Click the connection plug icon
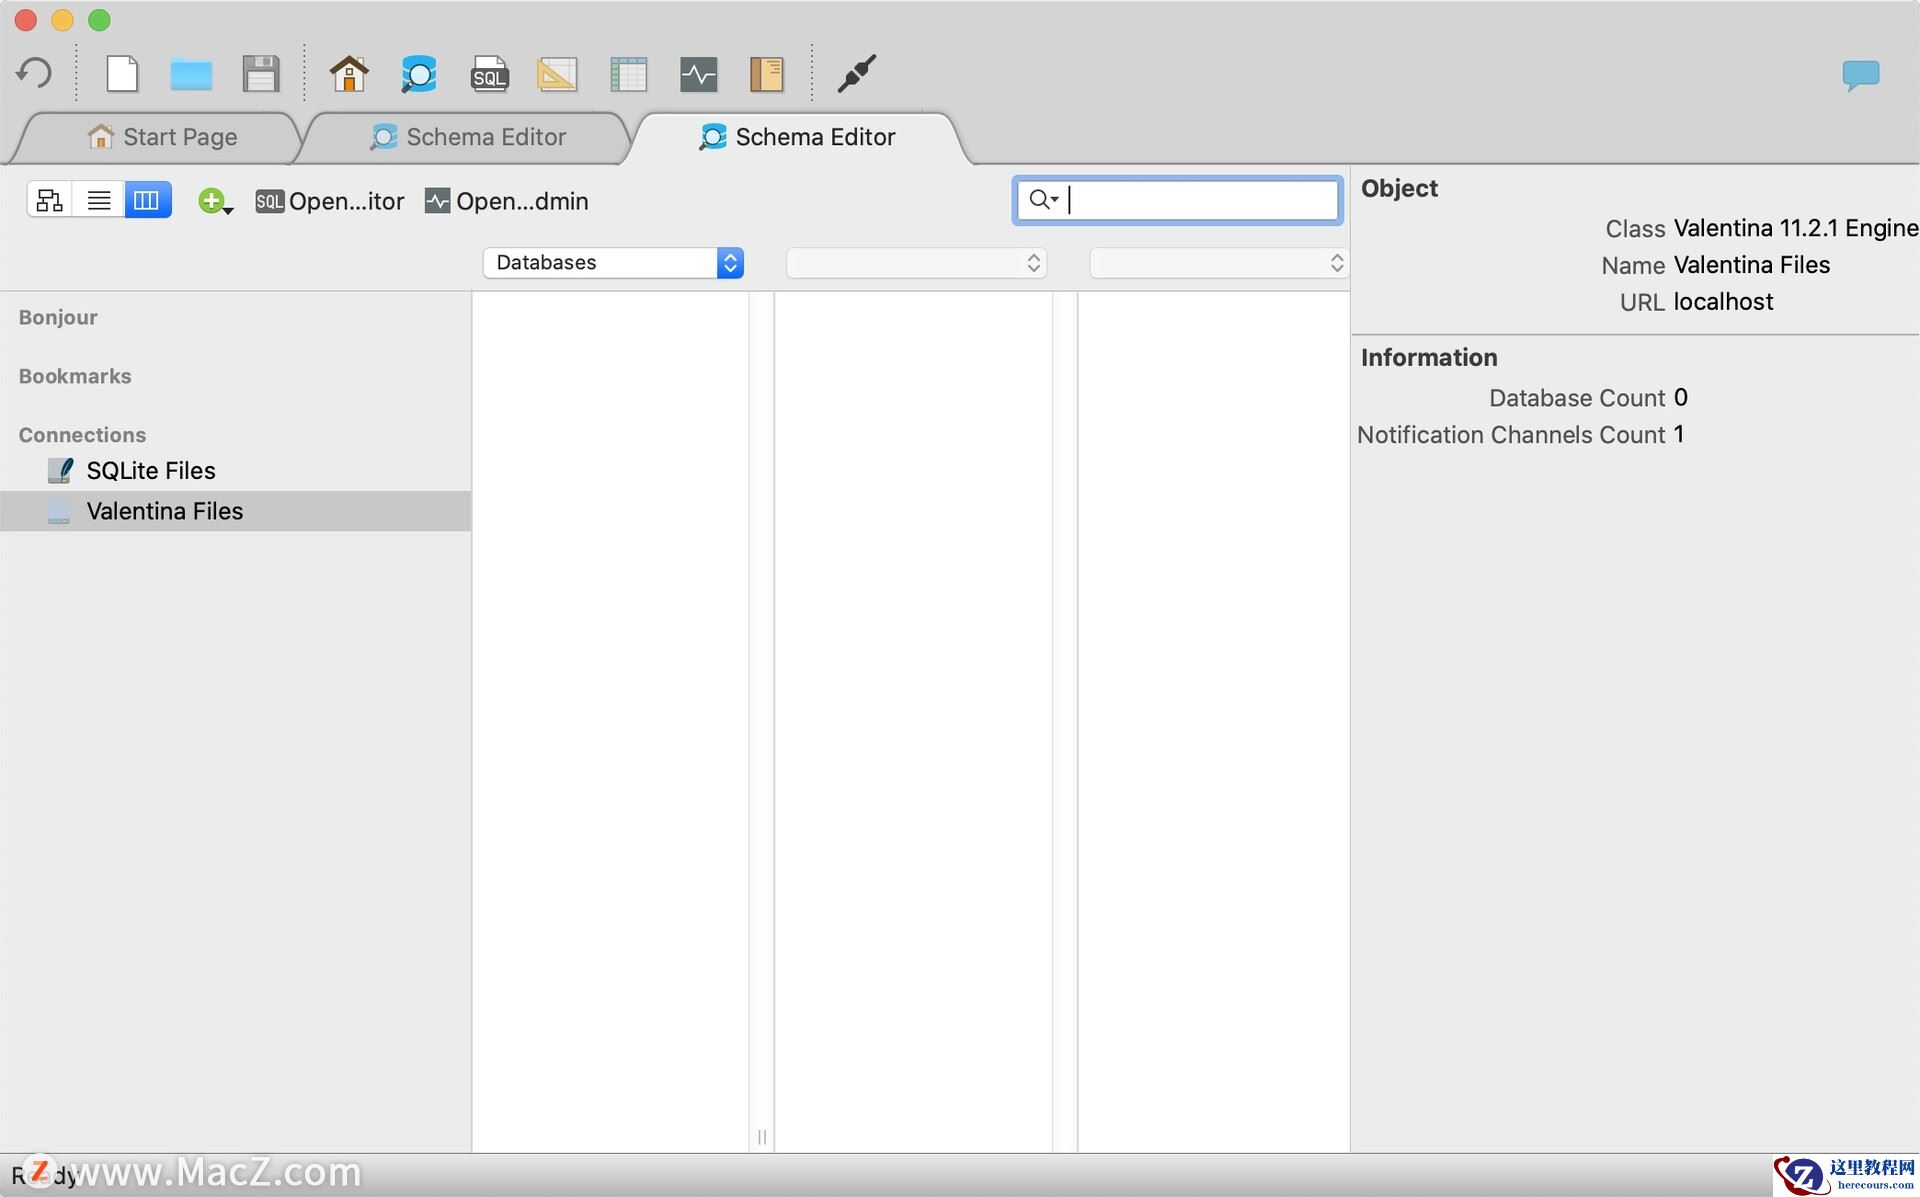The image size is (1920, 1197). pyautogui.click(x=856, y=73)
